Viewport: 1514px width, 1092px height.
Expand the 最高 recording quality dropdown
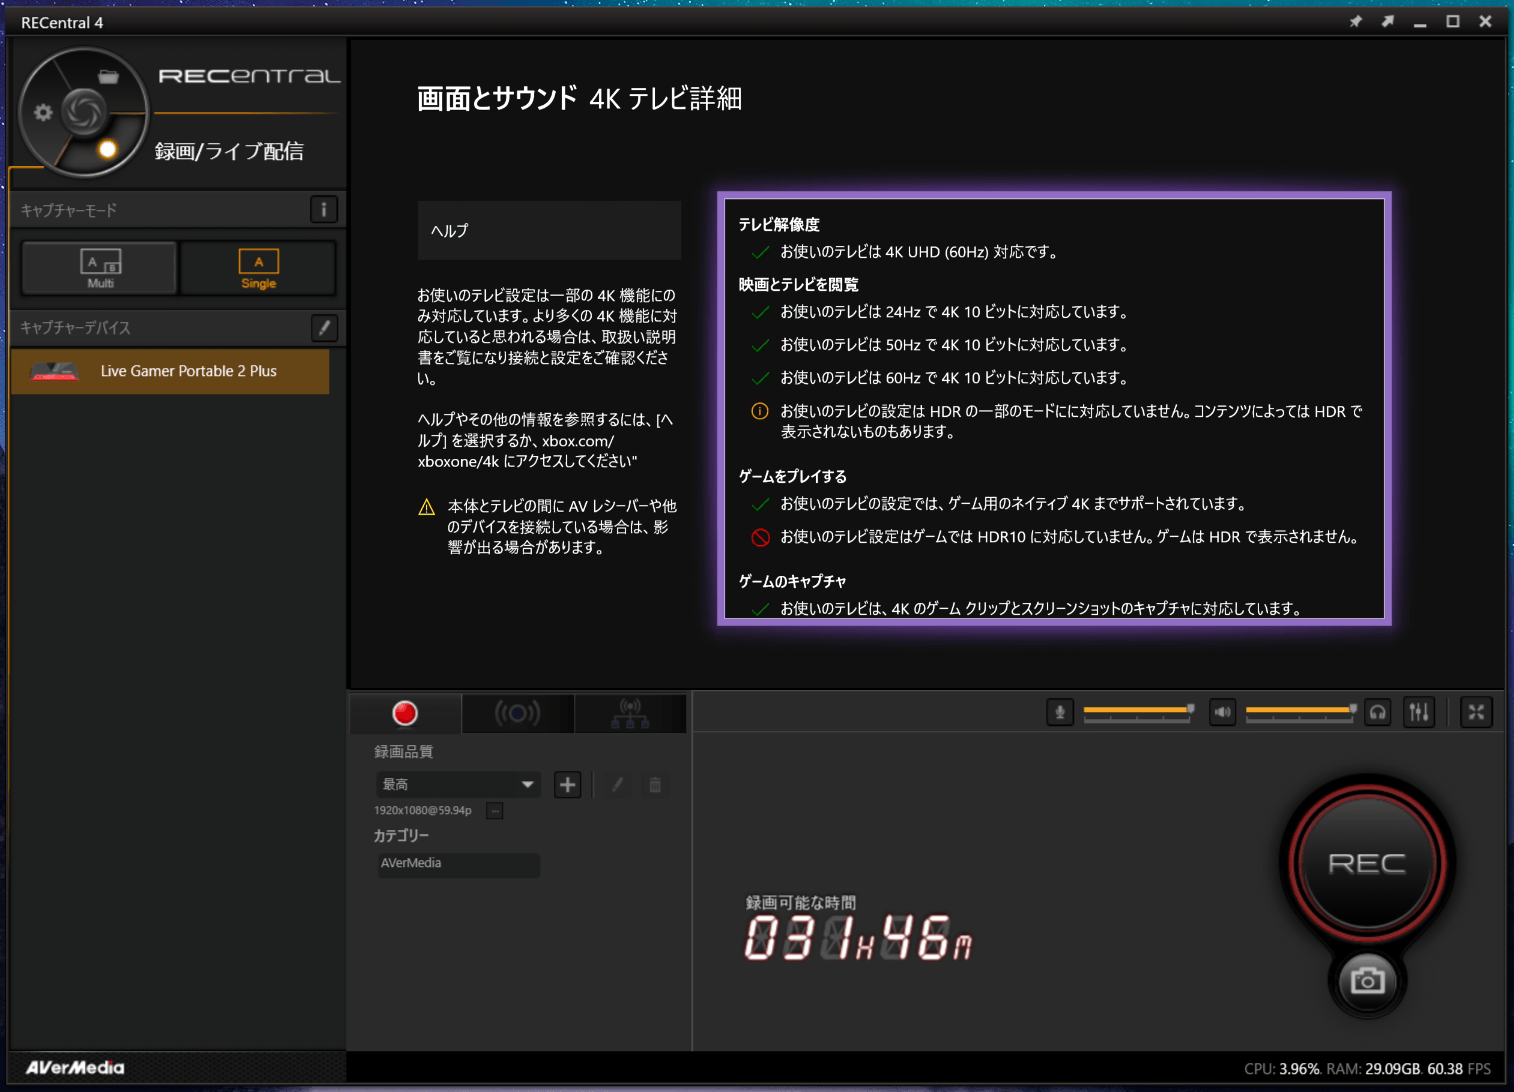pyautogui.click(x=458, y=785)
